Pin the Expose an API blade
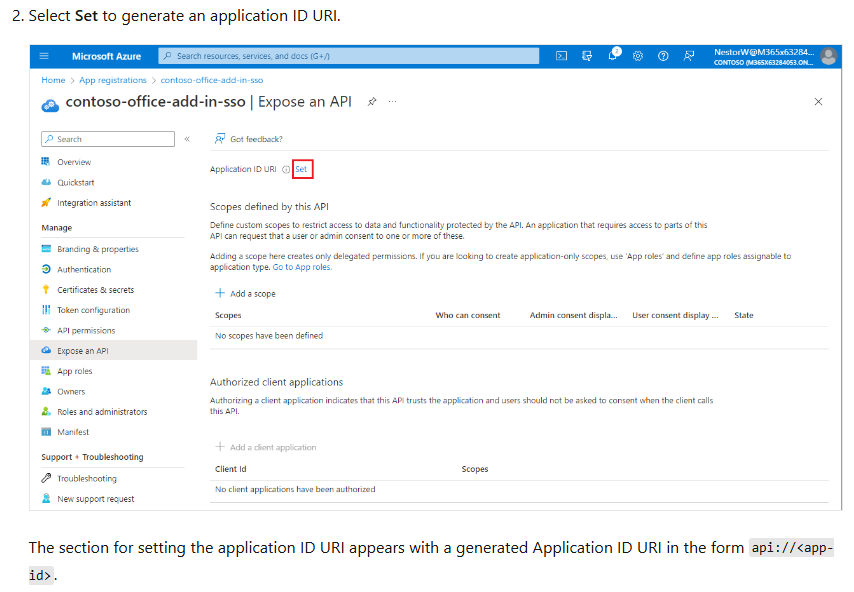 click(372, 101)
